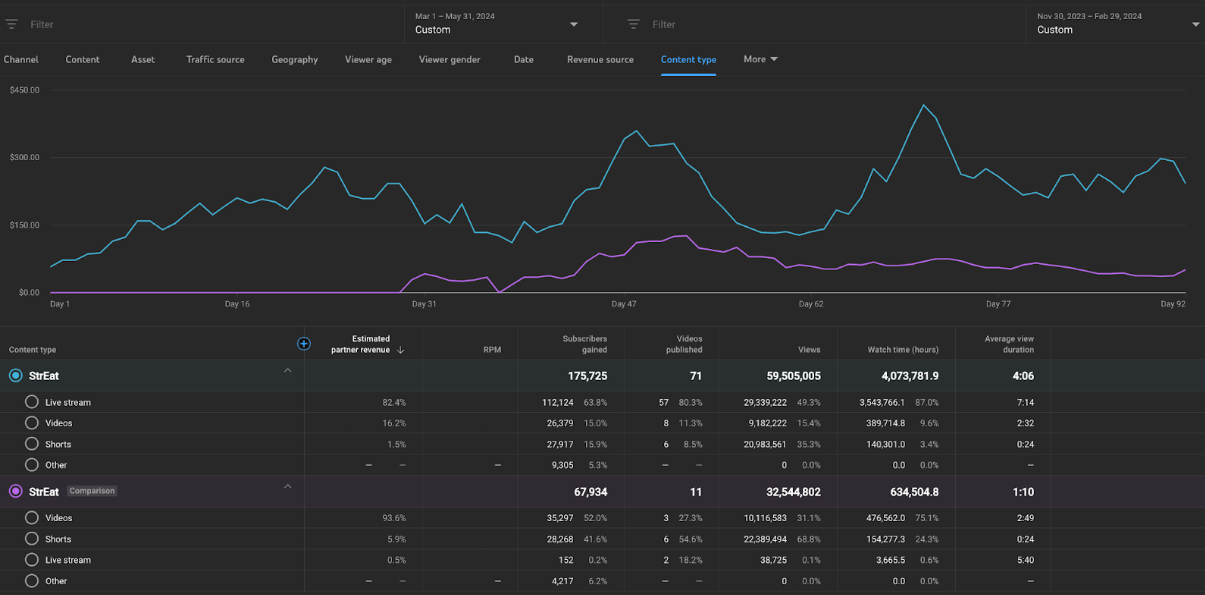The image size is (1205, 595).
Task: Collapse the first StrEat group chevron
Action: pos(288,371)
